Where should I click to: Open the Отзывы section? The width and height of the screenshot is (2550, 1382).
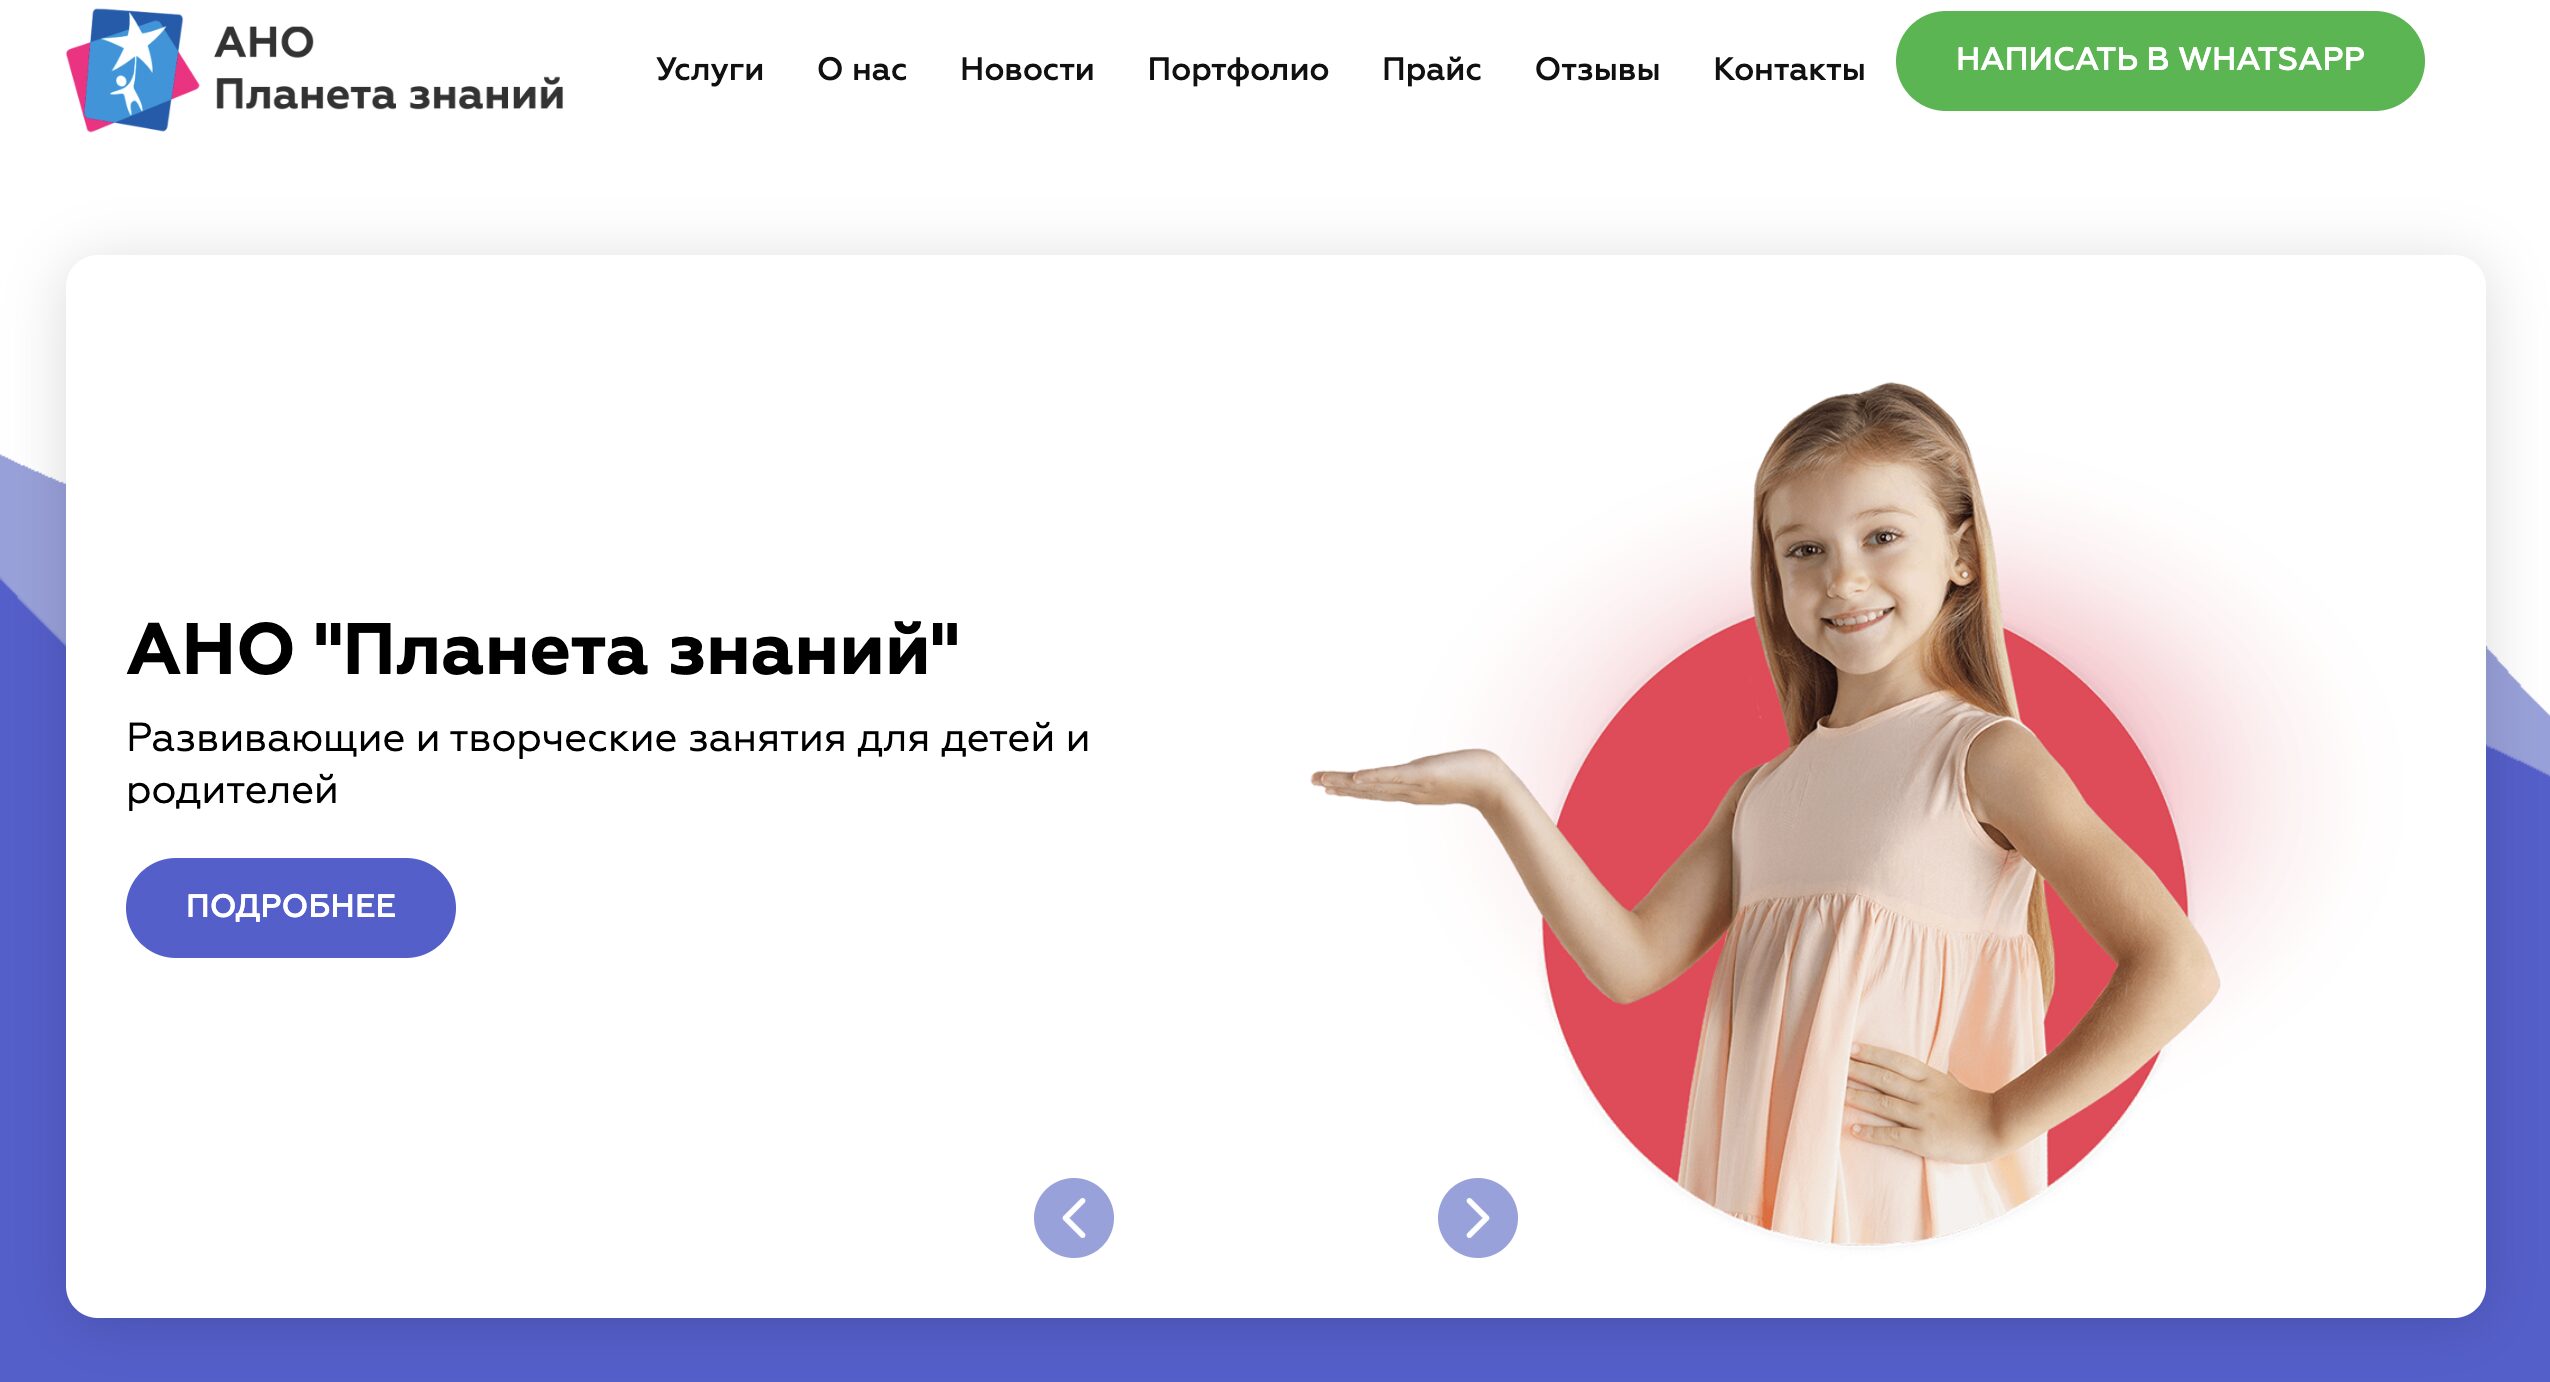tap(1596, 69)
